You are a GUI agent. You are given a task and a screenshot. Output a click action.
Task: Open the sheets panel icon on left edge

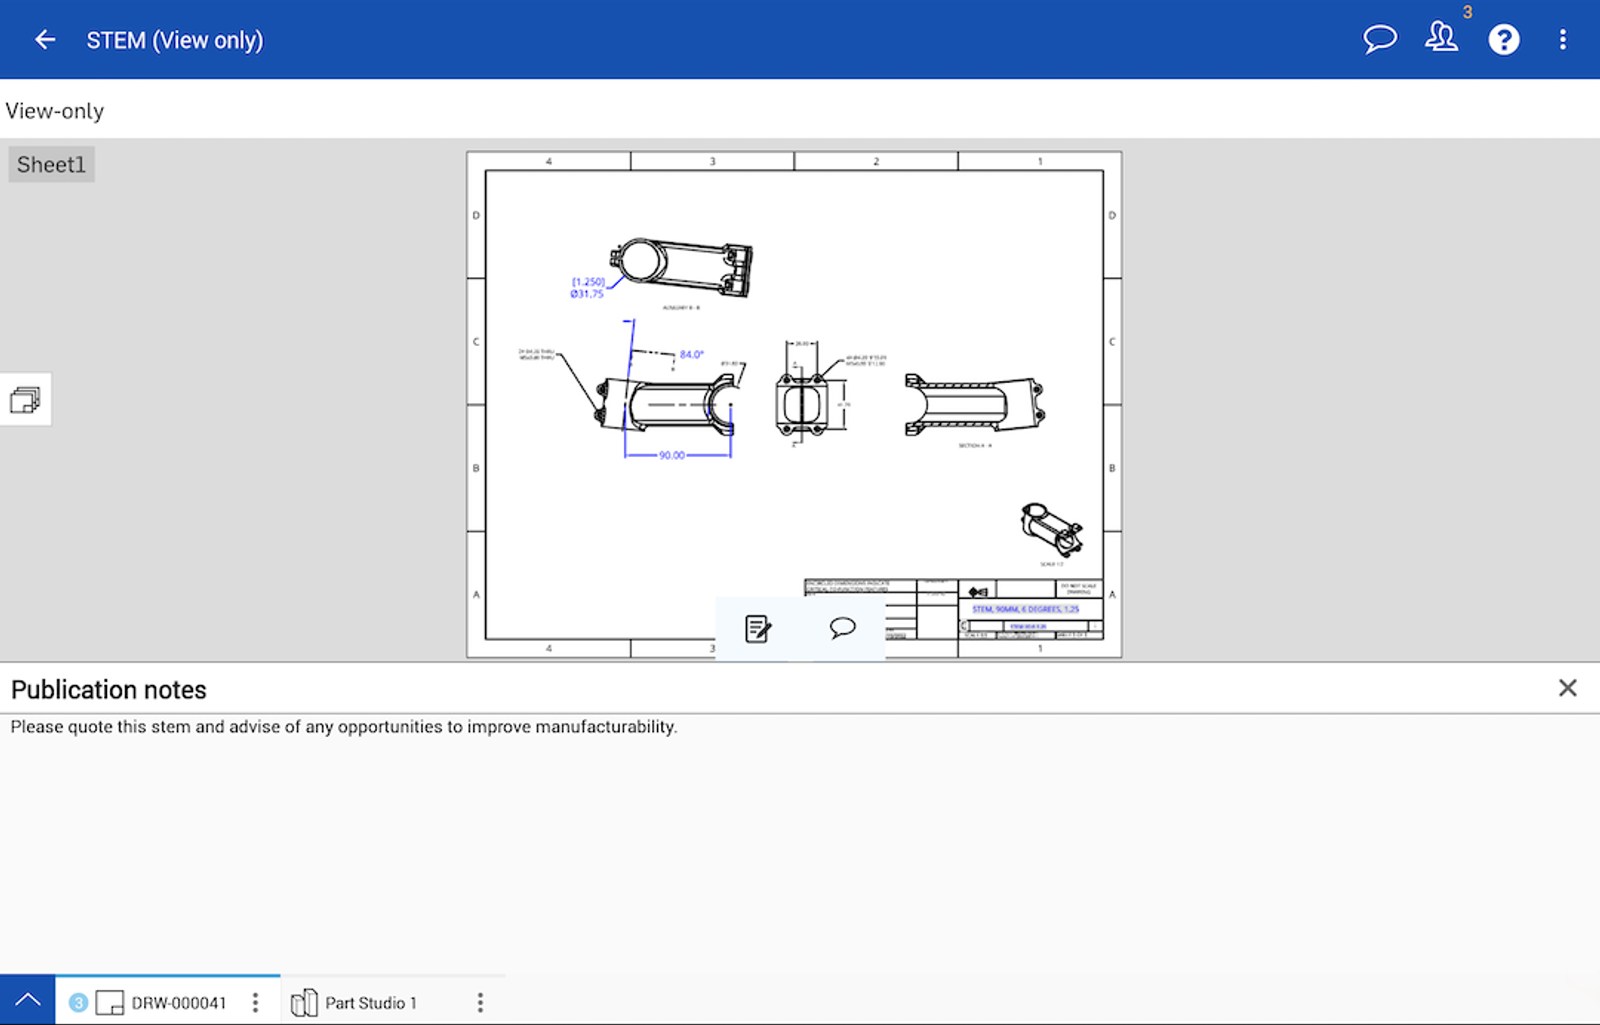[25, 400]
